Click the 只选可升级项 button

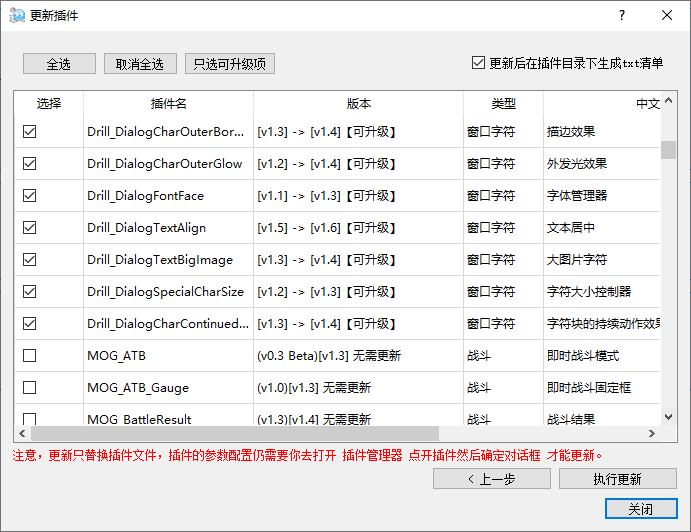tap(229, 64)
